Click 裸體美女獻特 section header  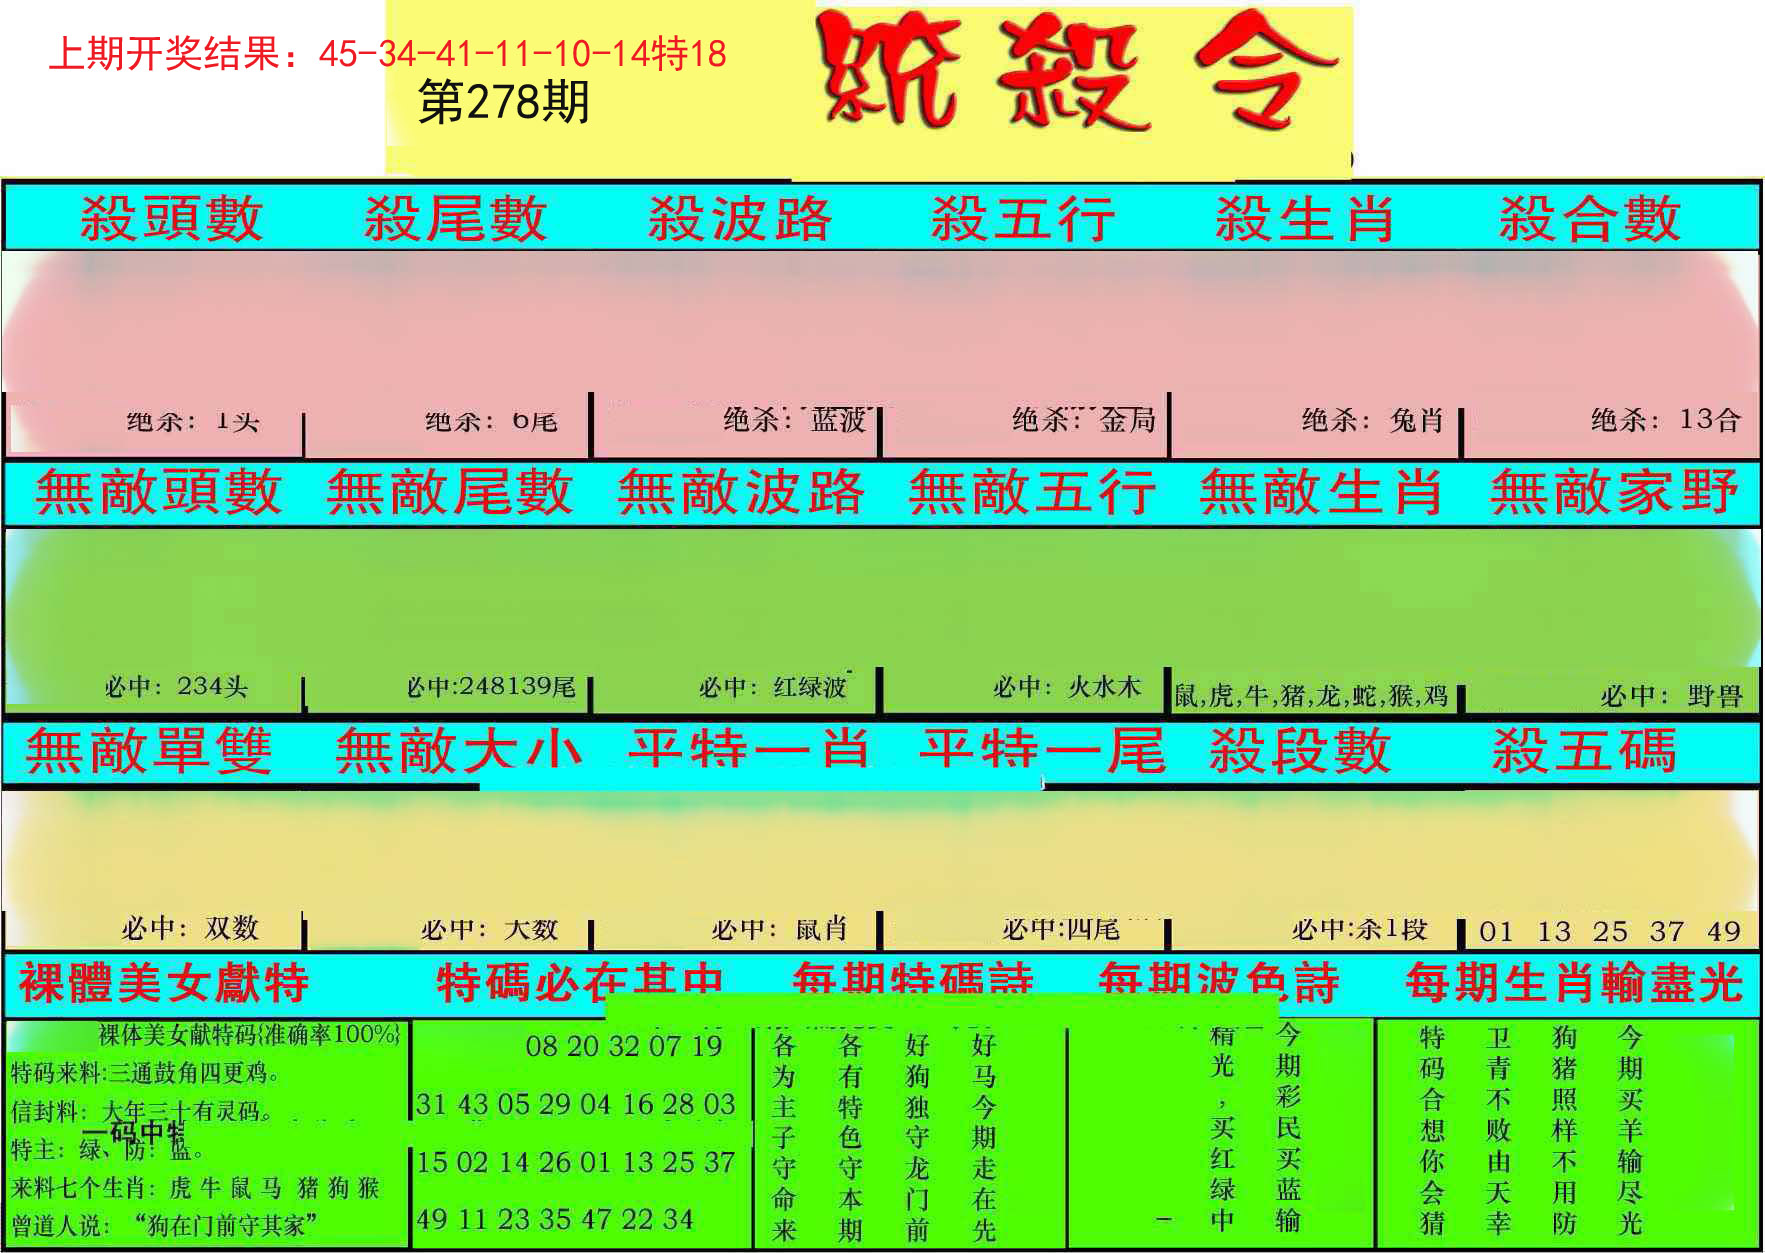click(x=164, y=982)
